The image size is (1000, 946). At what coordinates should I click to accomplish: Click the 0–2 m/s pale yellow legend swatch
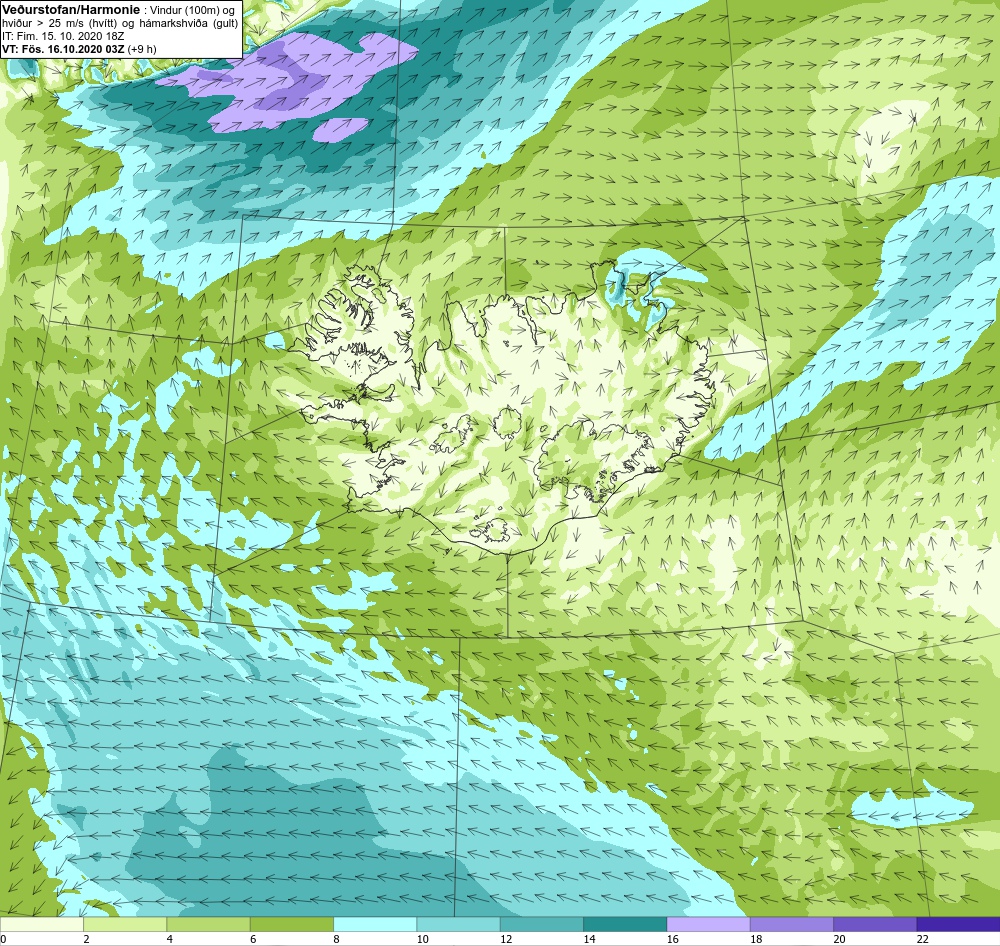click(x=41, y=924)
